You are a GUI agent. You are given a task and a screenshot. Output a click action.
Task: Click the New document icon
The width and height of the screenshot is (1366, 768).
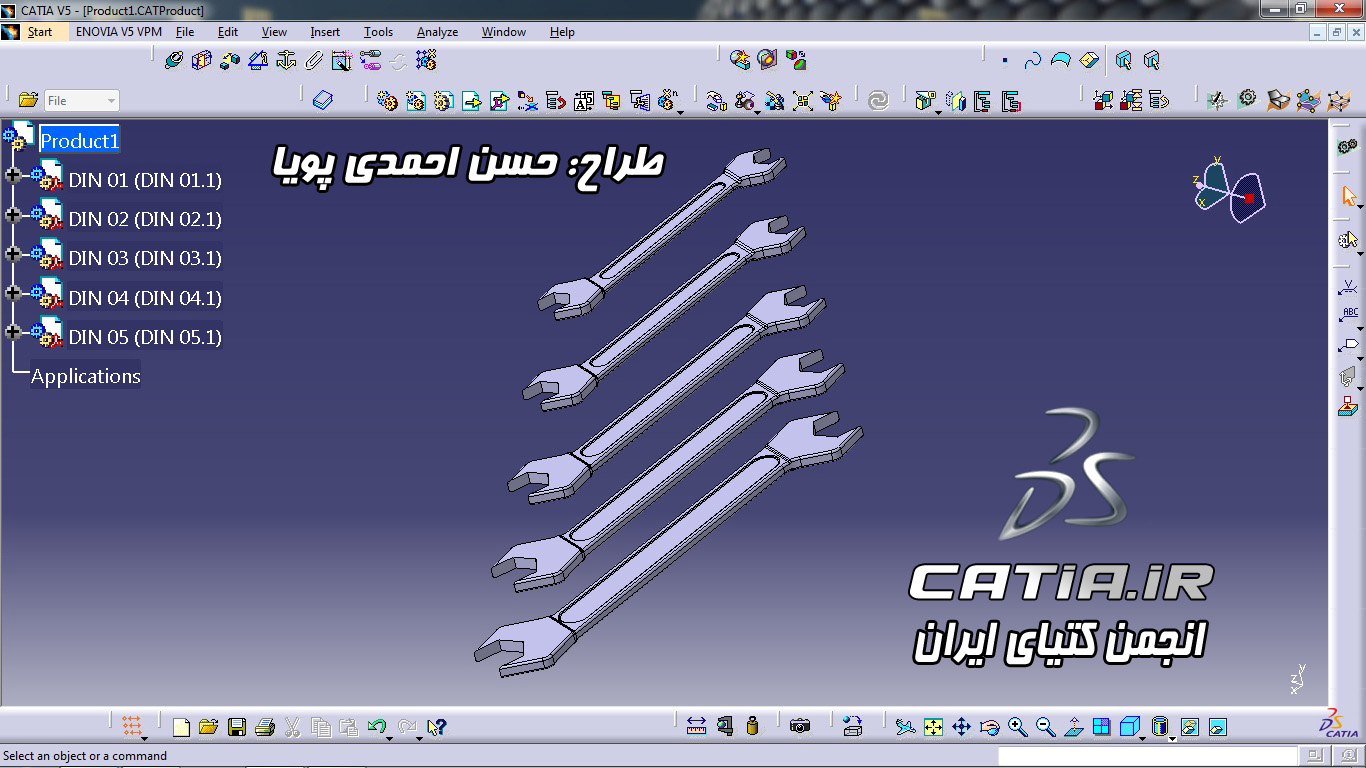click(181, 727)
